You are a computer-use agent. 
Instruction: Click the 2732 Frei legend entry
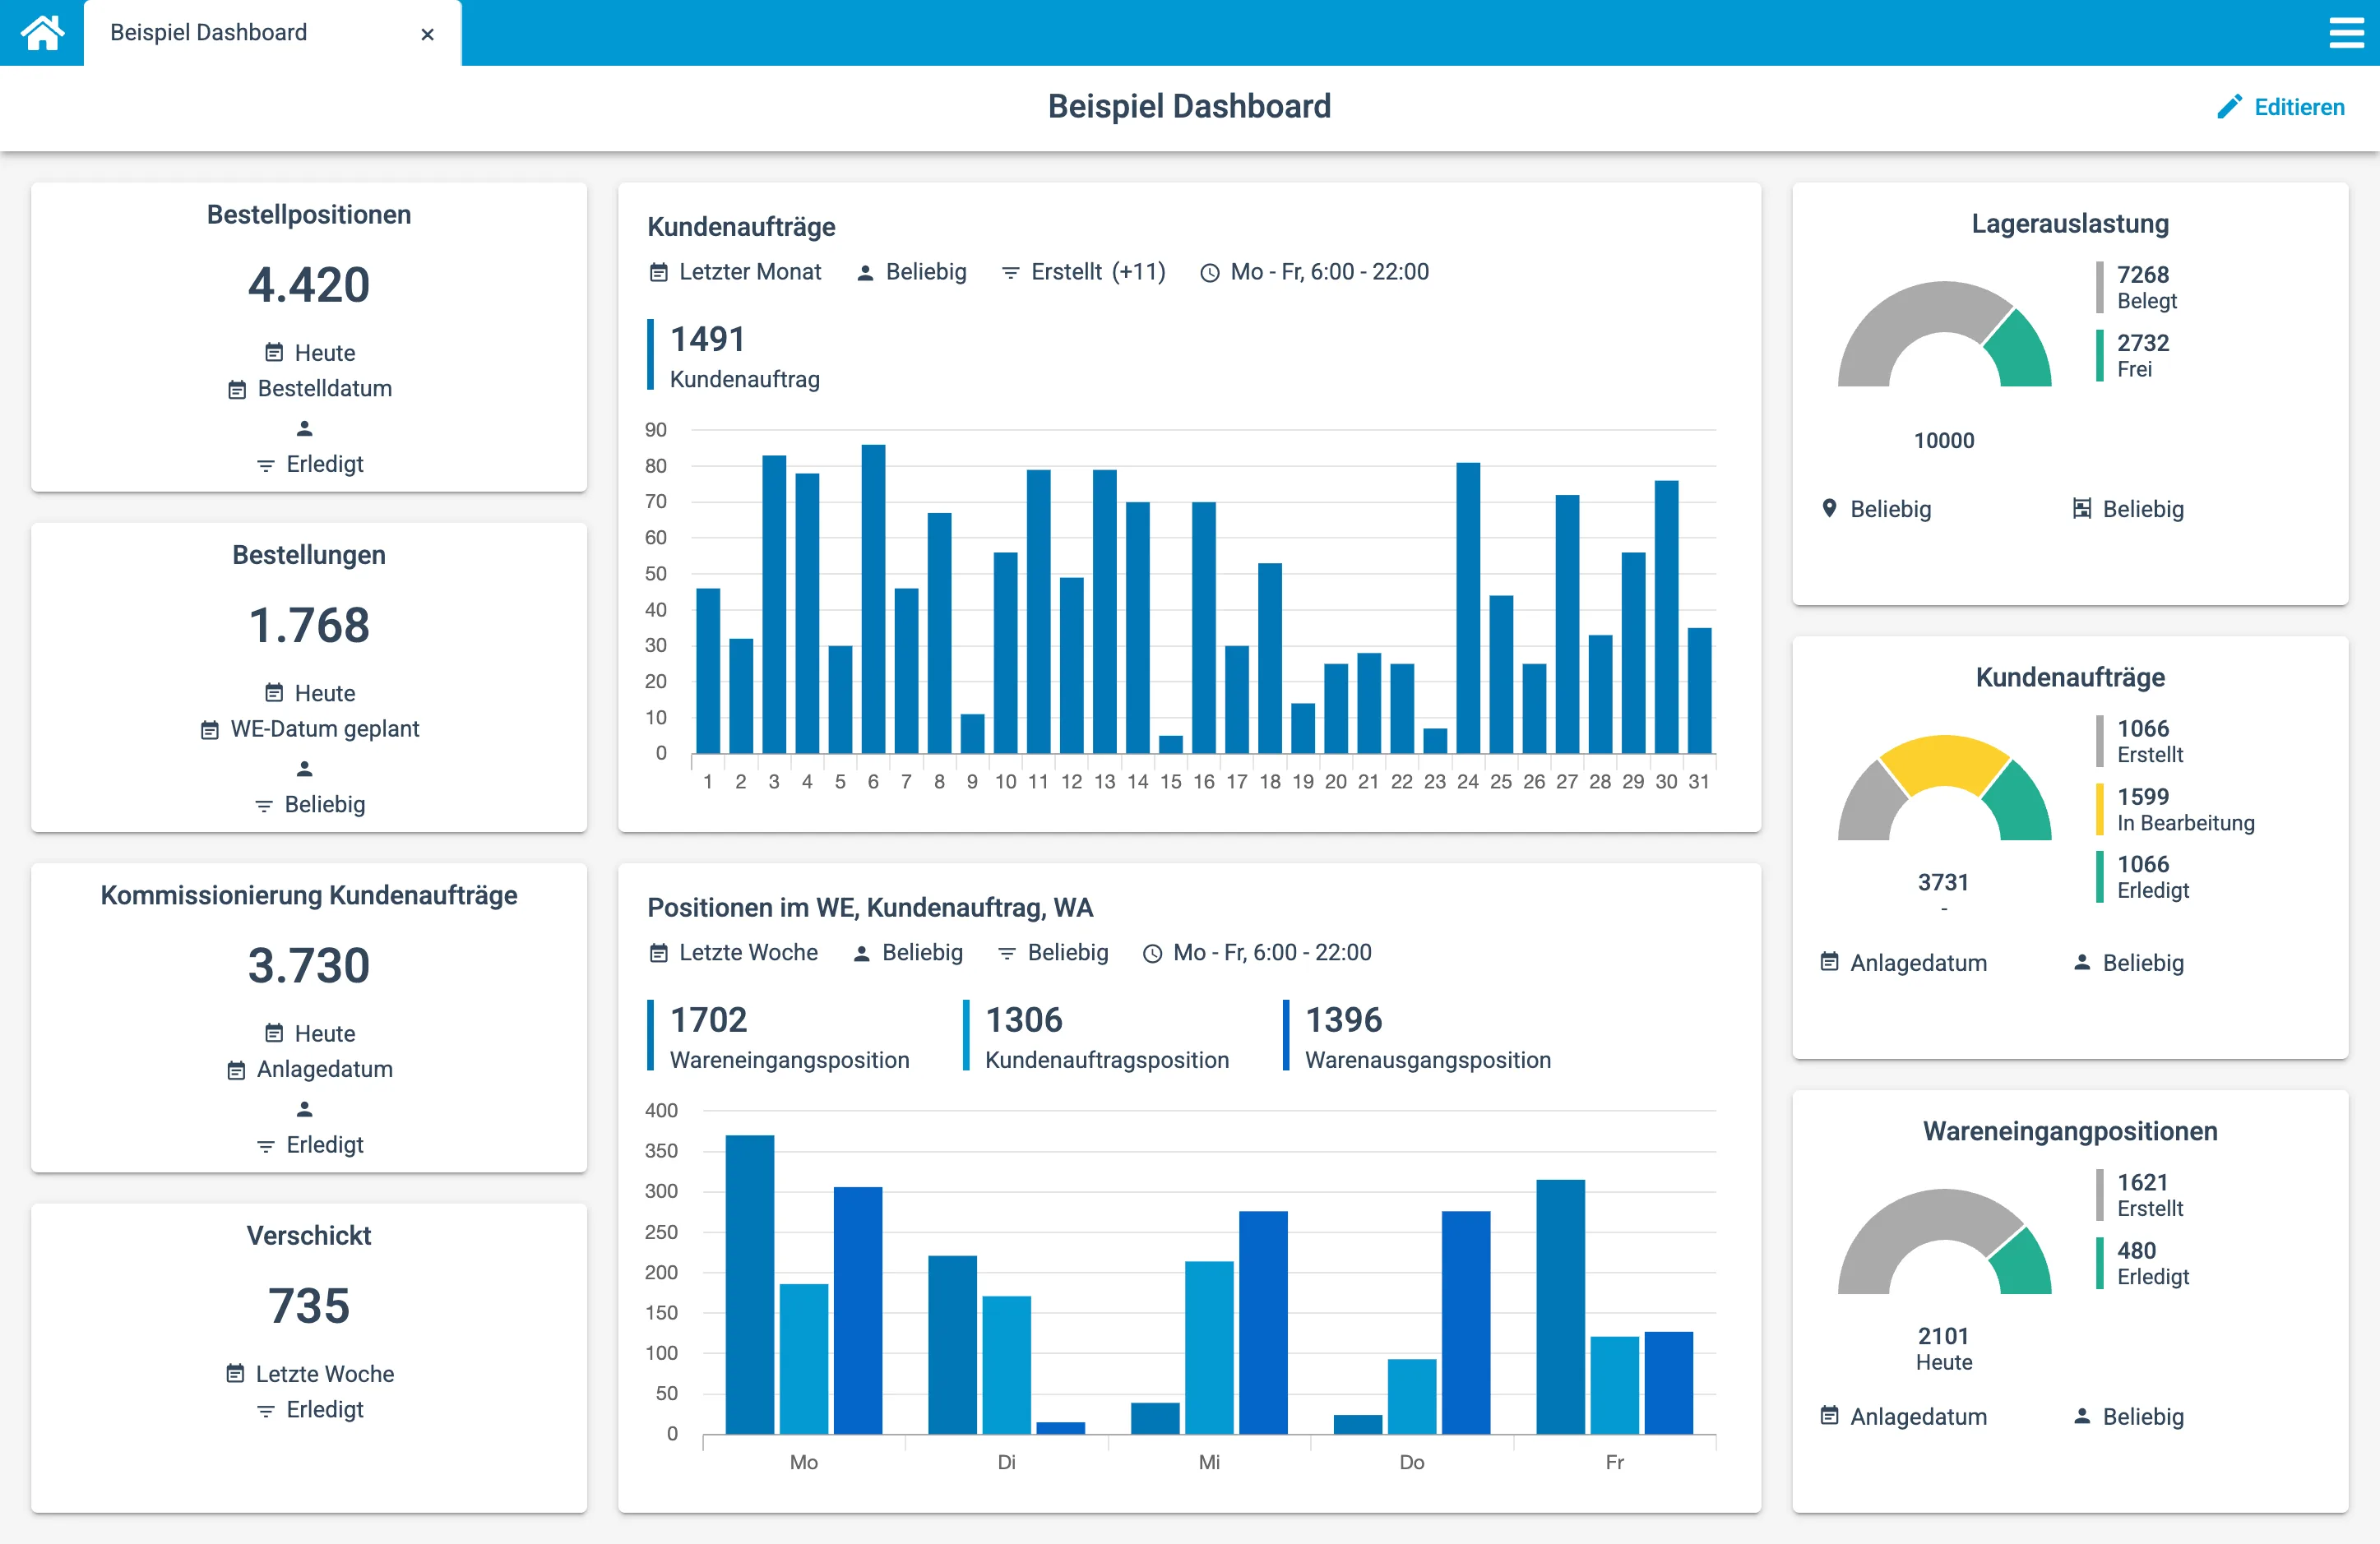pyautogui.click(x=2135, y=355)
